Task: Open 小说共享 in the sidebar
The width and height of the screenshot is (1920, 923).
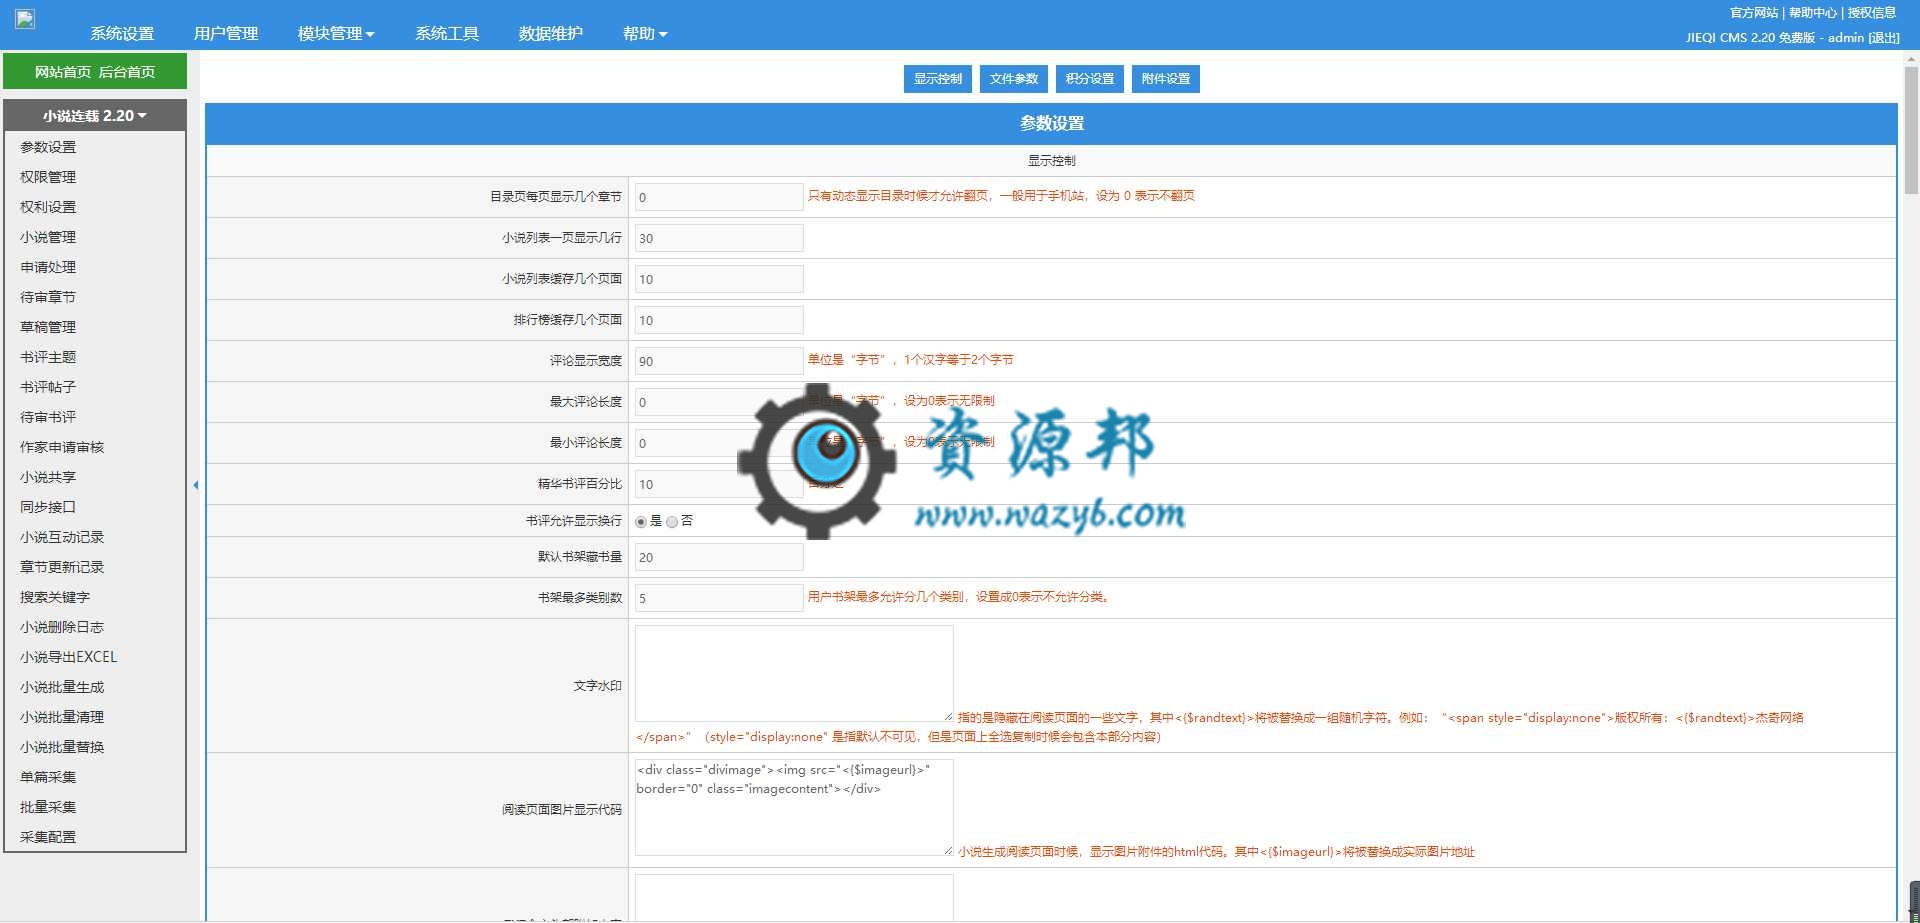Action: tap(48, 477)
